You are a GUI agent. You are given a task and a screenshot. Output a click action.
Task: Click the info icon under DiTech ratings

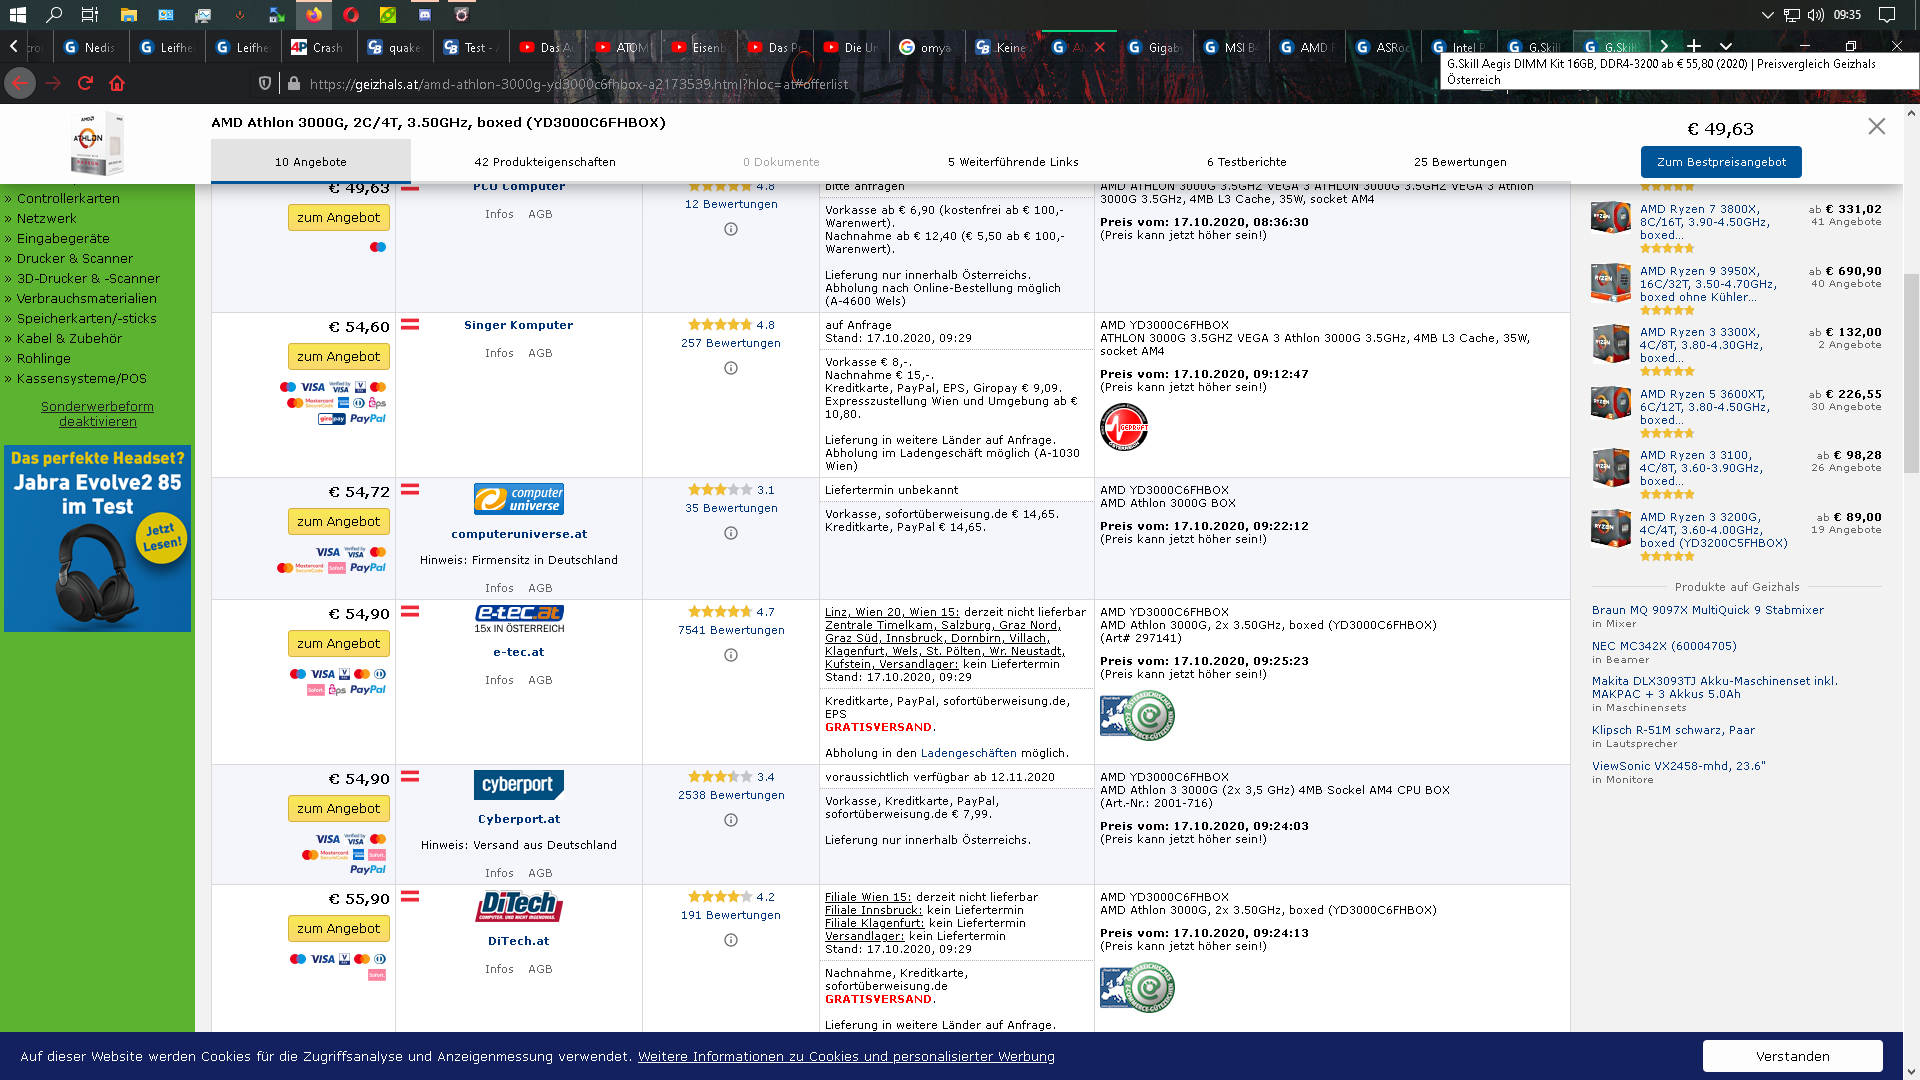731,940
